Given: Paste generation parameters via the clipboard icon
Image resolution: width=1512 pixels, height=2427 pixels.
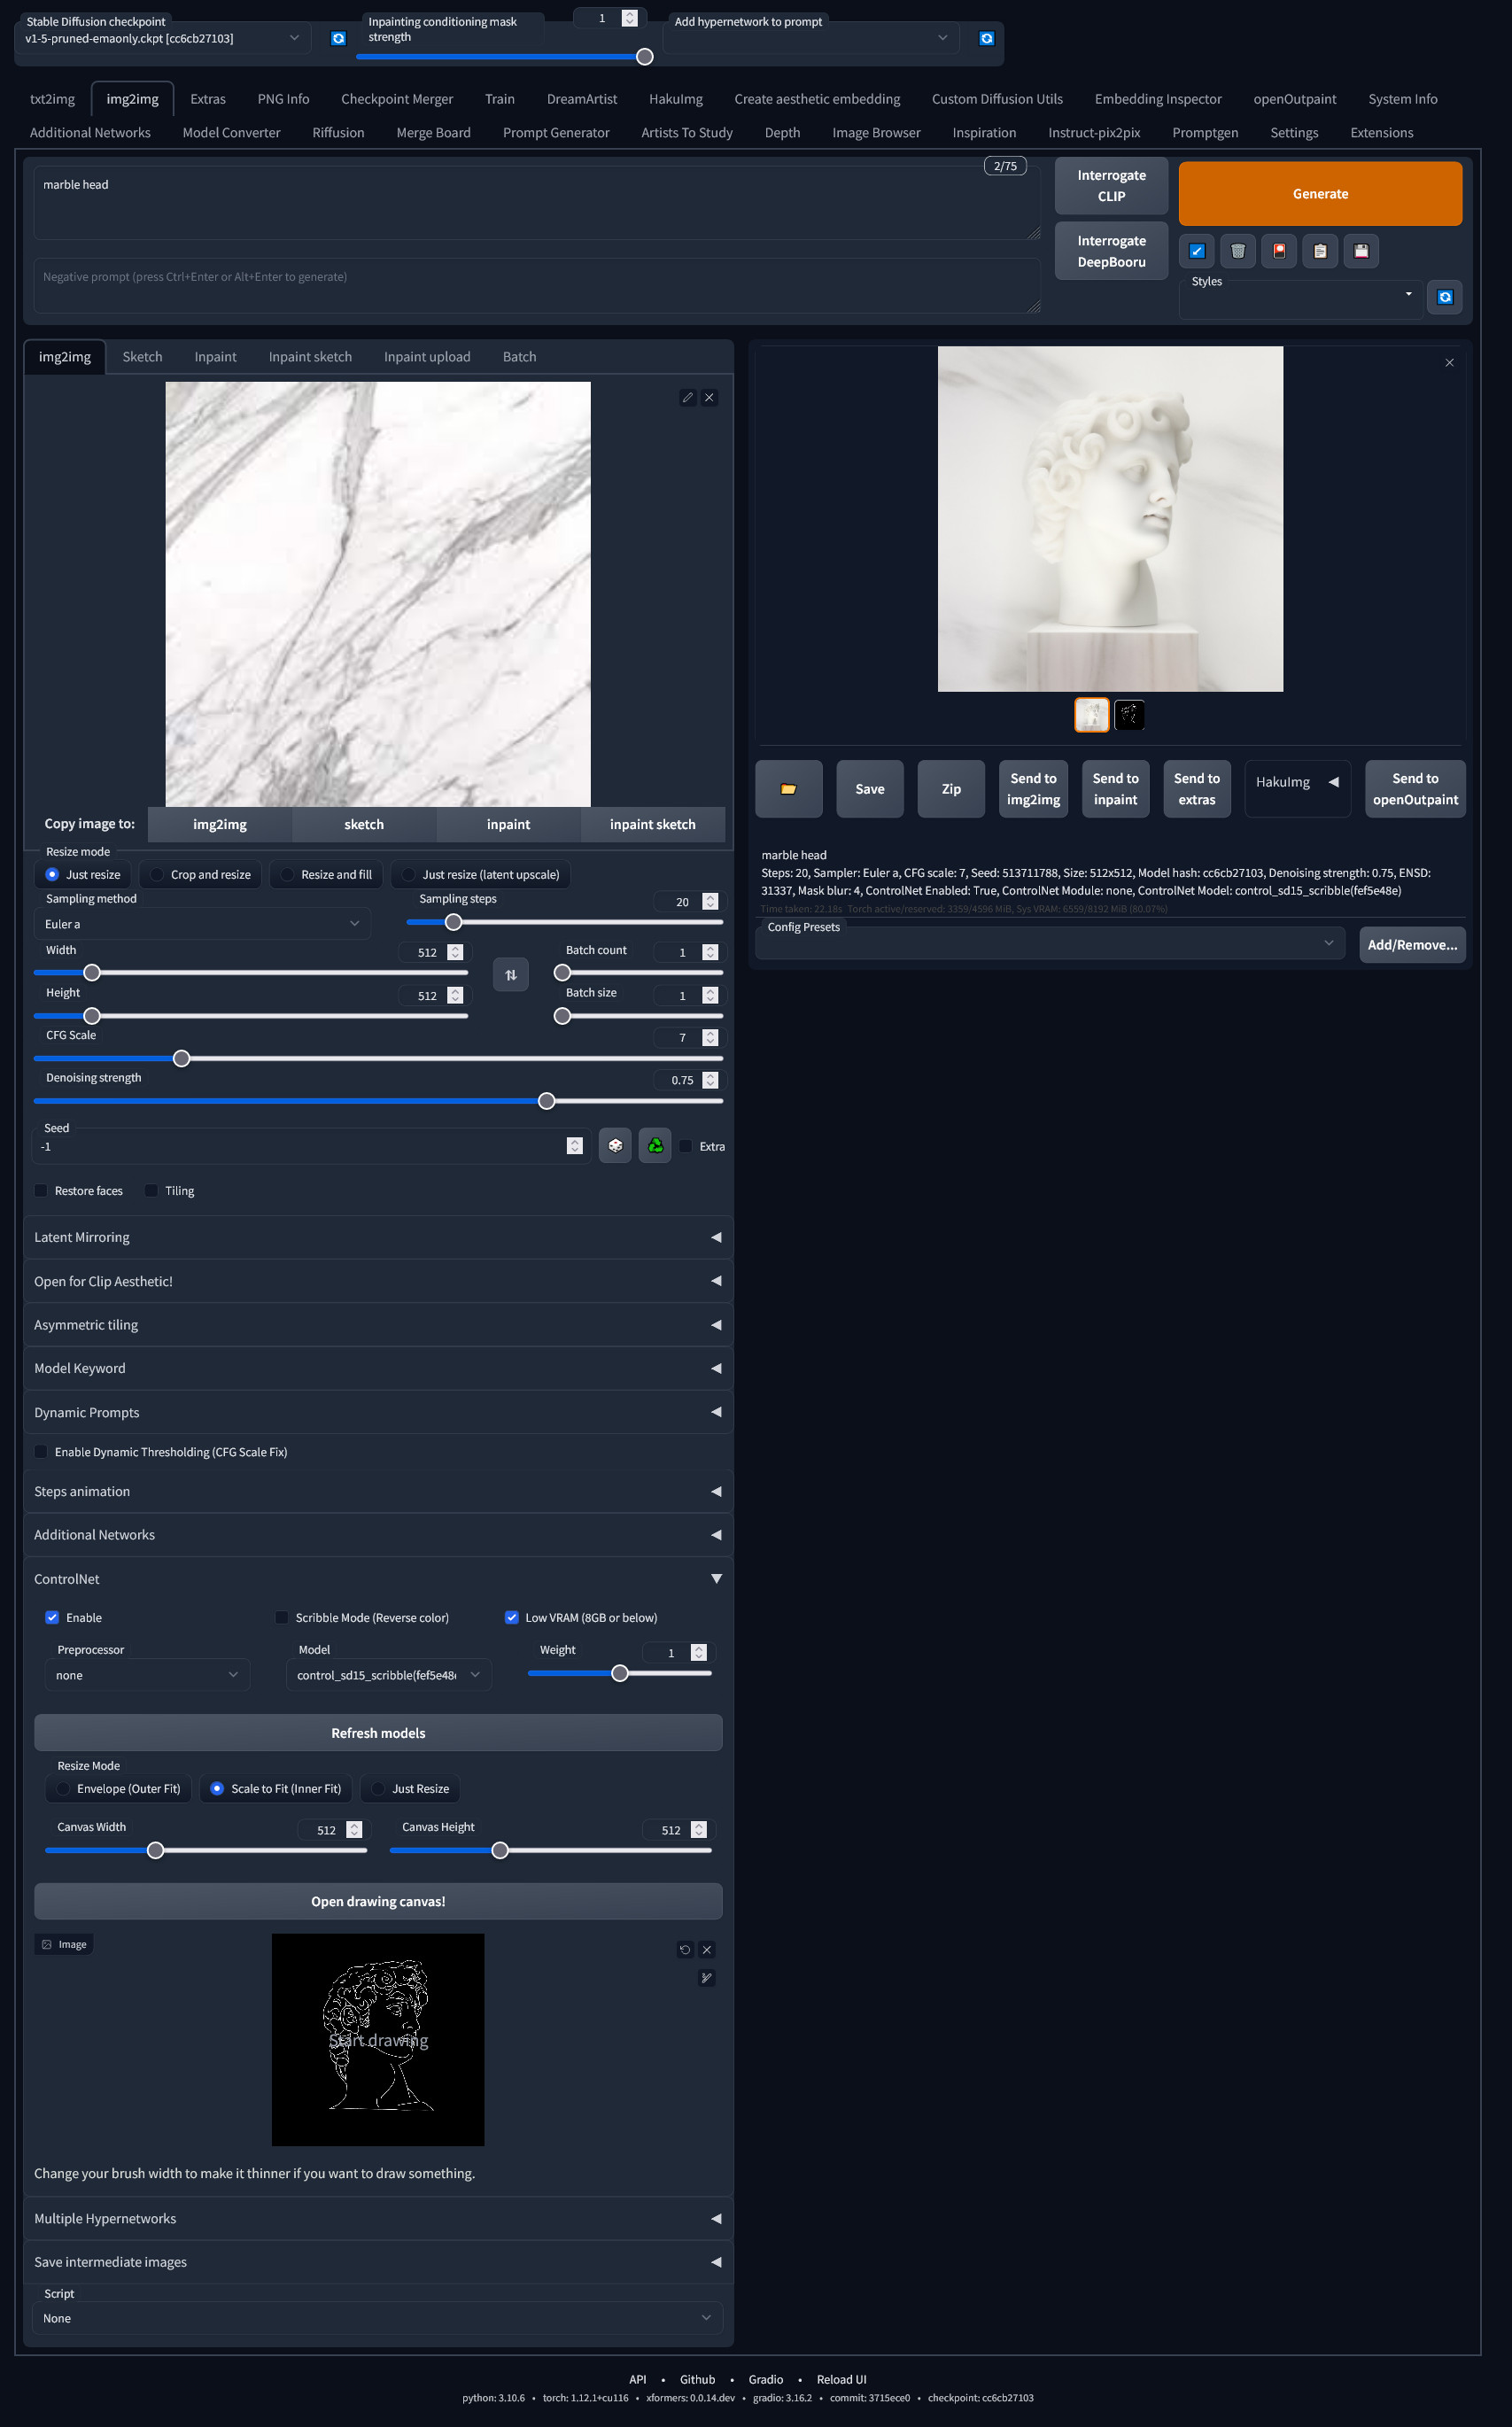Looking at the screenshot, I should pyautogui.click(x=1320, y=251).
